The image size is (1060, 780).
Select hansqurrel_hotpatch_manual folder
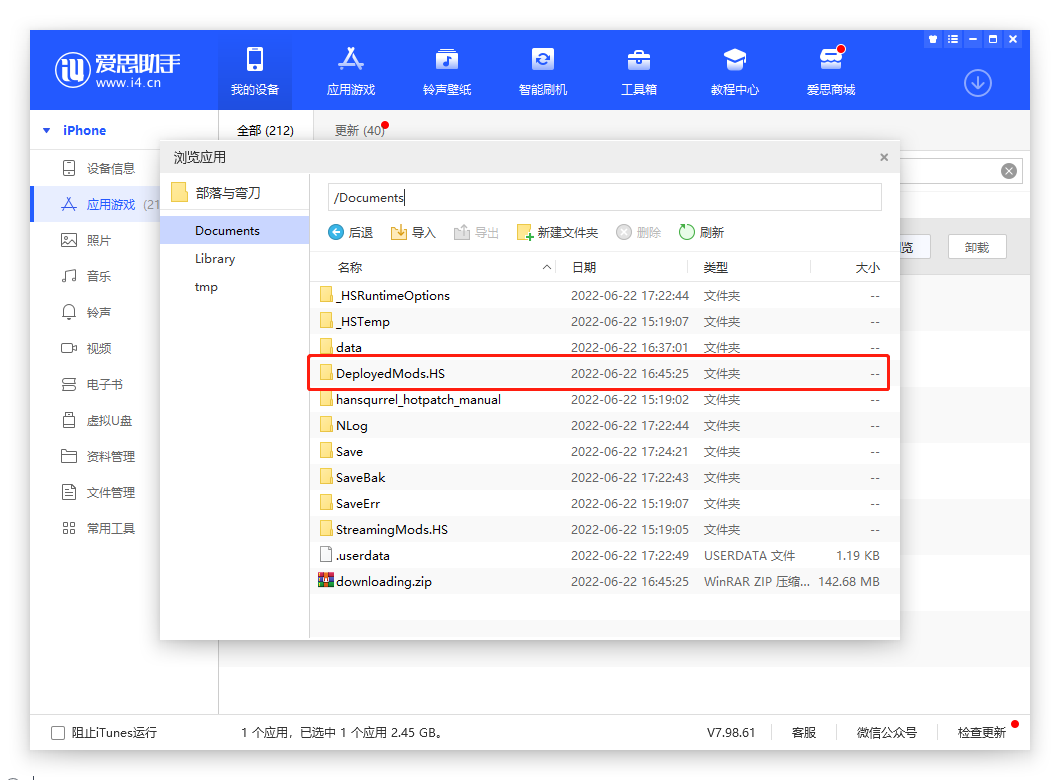coord(604,399)
